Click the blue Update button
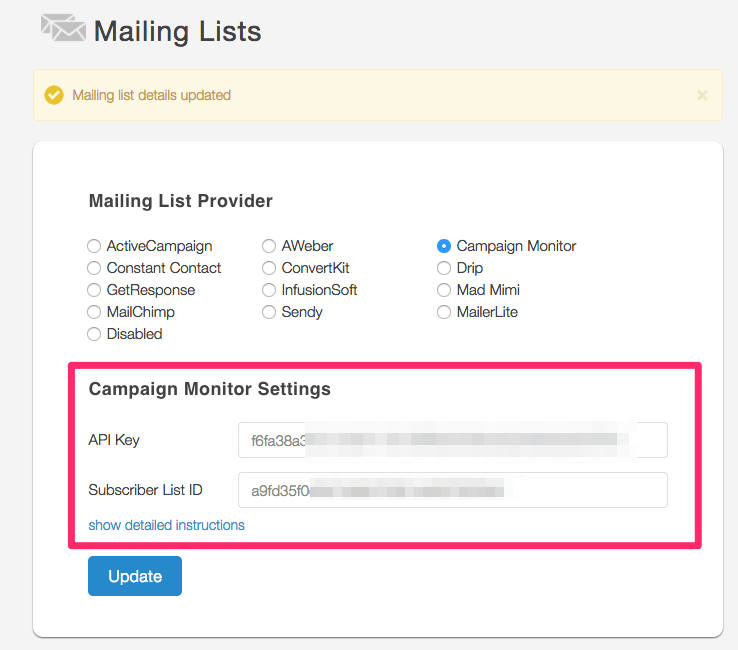738x650 pixels. pyautogui.click(x=135, y=576)
